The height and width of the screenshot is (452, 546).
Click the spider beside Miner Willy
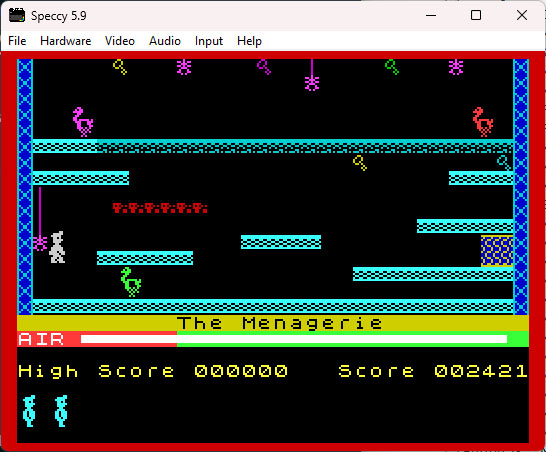pos(40,243)
